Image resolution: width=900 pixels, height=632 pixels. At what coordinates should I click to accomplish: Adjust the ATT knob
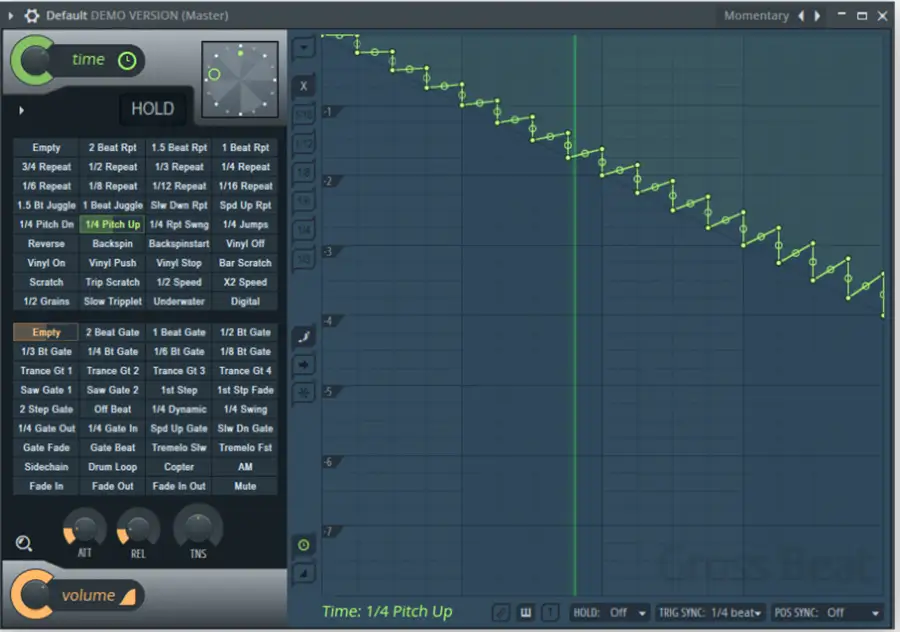coord(83,532)
